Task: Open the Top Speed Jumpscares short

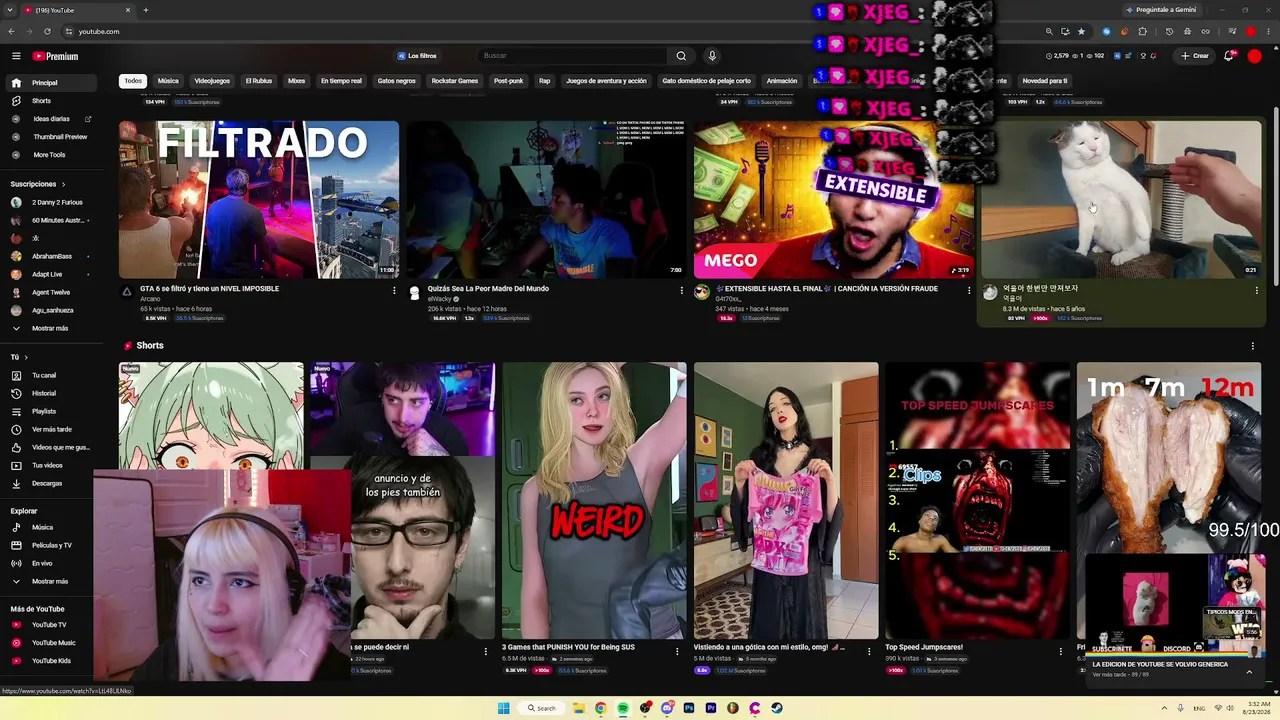Action: (977, 501)
